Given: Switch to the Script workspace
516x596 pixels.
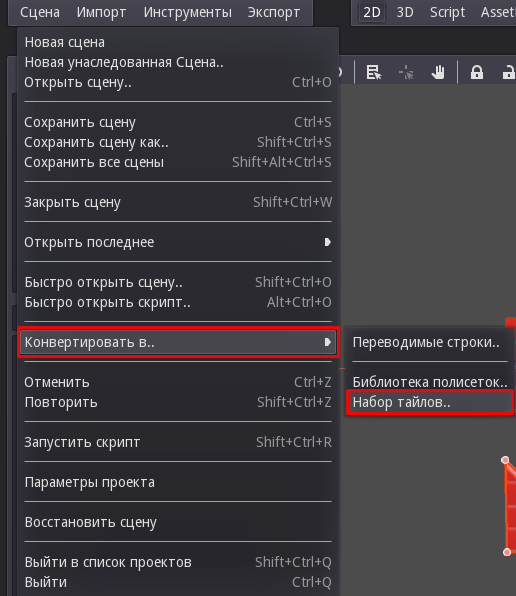Looking at the screenshot, I should (x=447, y=12).
